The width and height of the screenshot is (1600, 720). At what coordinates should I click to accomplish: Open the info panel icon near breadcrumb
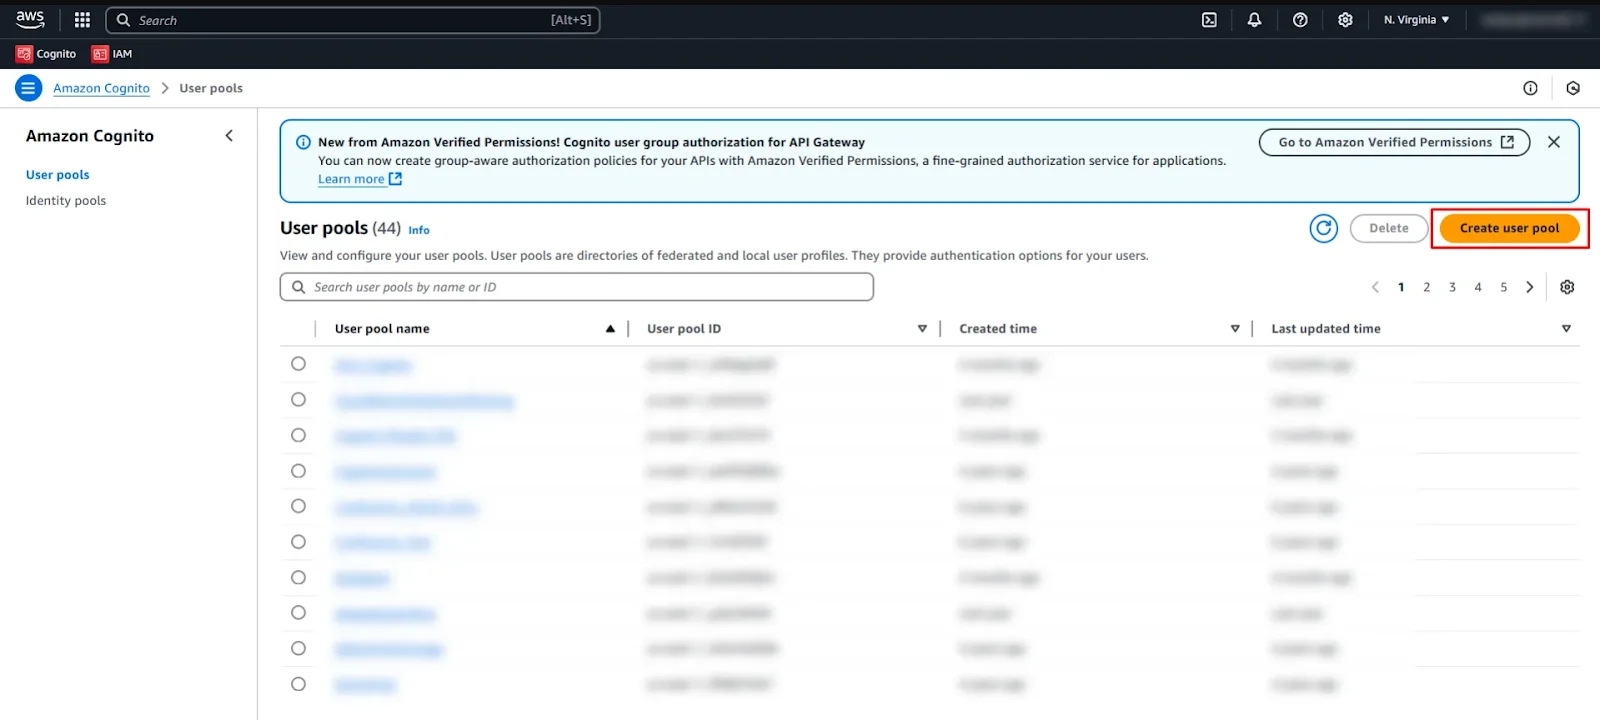pos(1530,88)
